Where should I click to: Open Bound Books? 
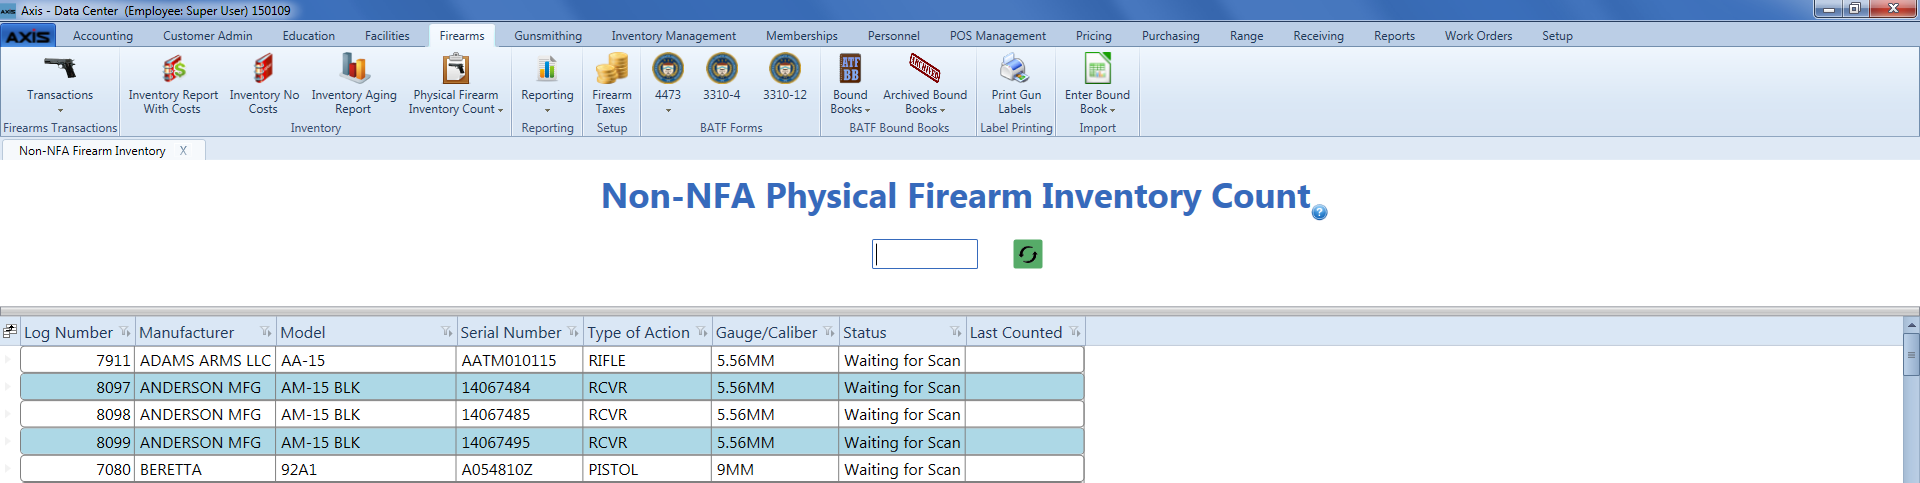(x=850, y=84)
